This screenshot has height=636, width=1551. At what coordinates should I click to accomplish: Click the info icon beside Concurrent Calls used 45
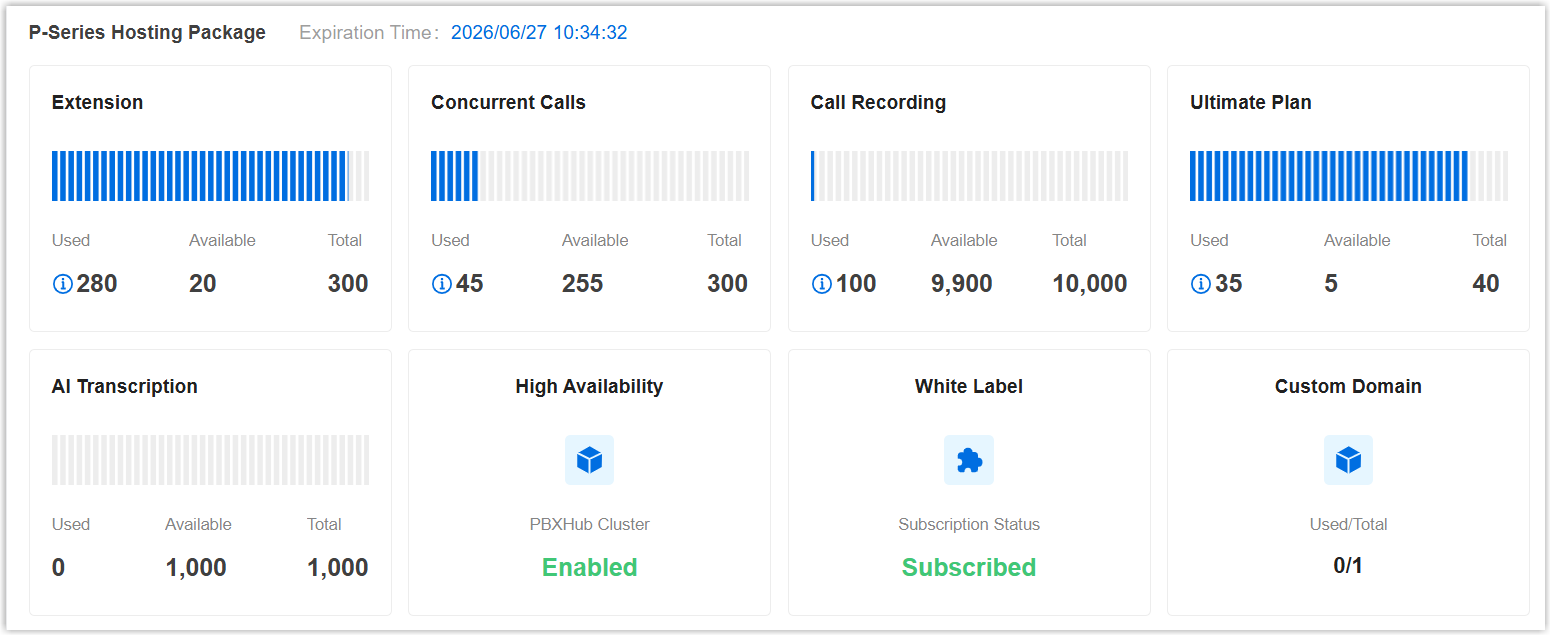pyautogui.click(x=442, y=284)
